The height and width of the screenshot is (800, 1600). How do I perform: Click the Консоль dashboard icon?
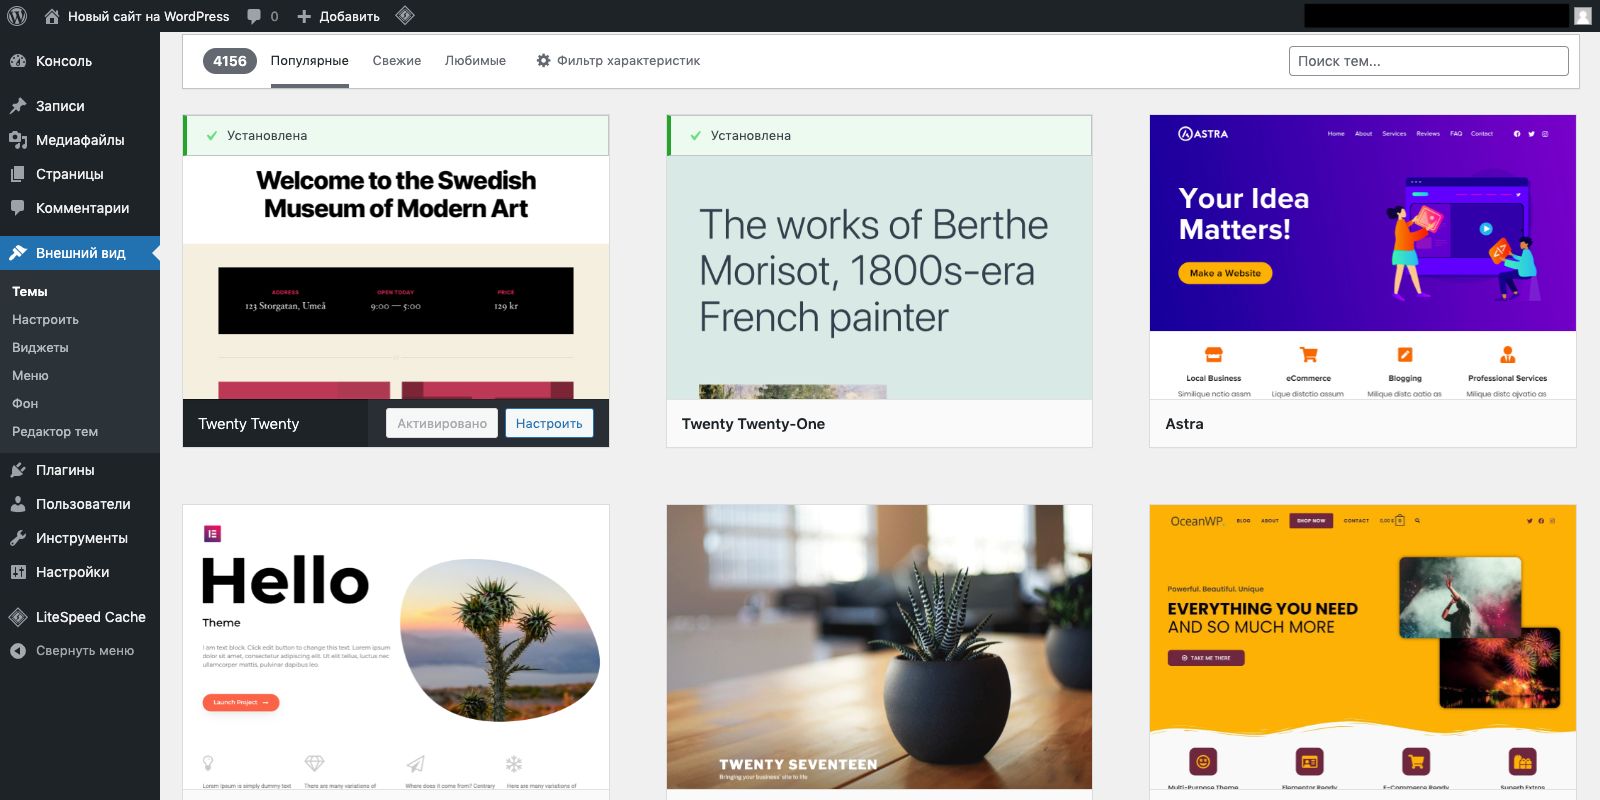[18, 61]
